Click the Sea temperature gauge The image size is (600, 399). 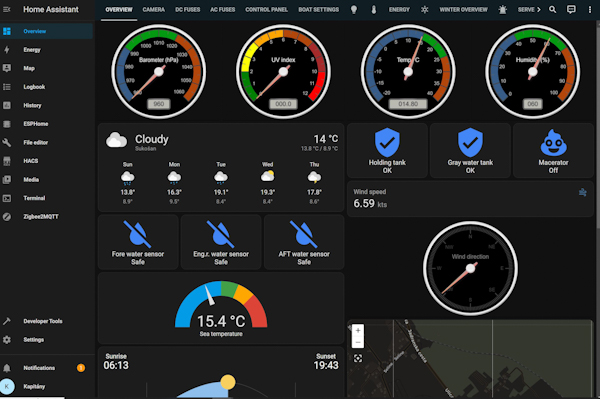pos(221,309)
